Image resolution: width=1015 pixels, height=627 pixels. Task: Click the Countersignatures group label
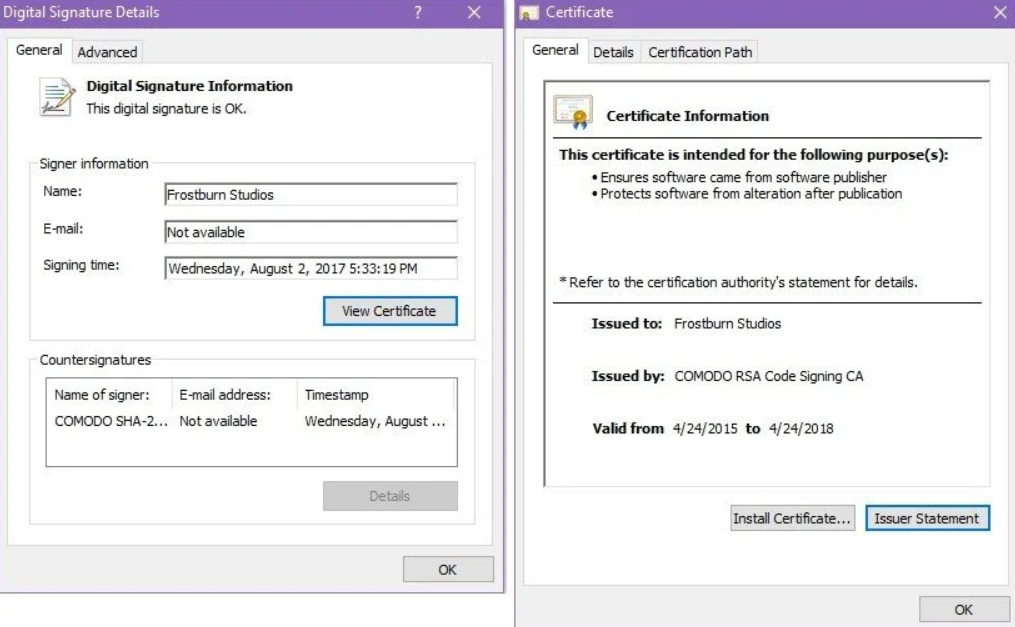[x=95, y=360]
